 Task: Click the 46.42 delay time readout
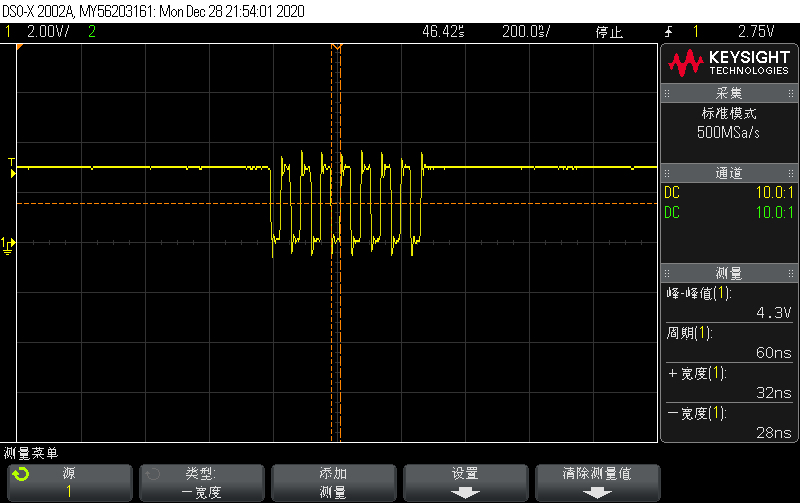tap(443, 32)
